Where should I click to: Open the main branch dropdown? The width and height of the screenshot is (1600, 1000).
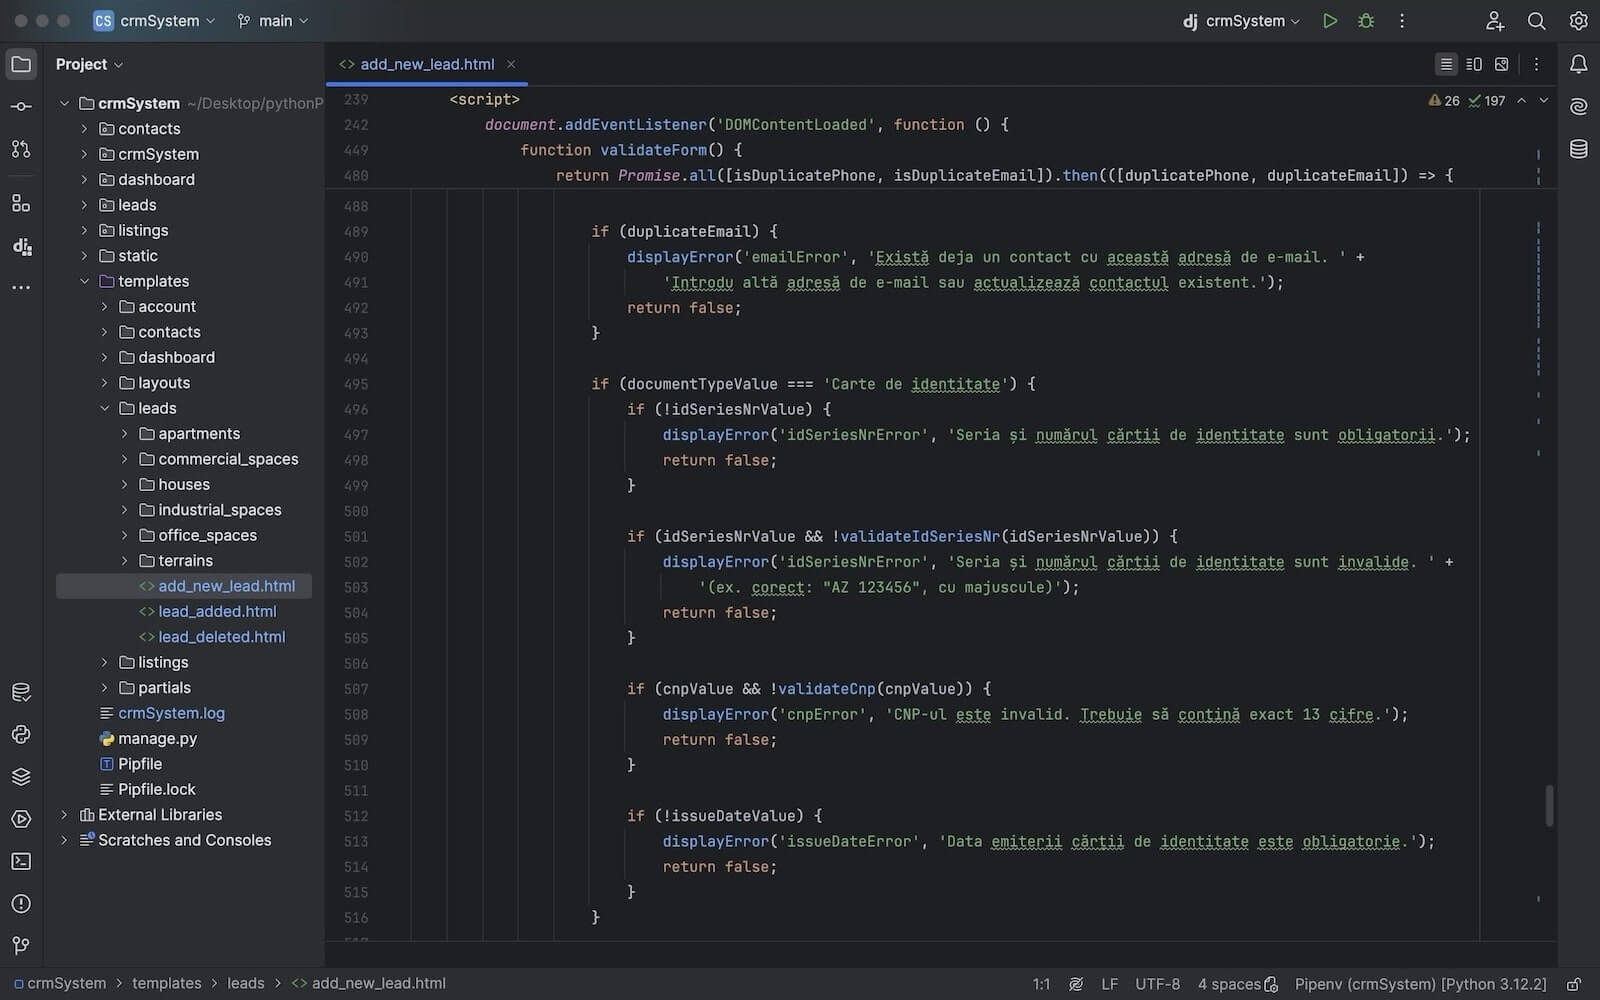273,21
